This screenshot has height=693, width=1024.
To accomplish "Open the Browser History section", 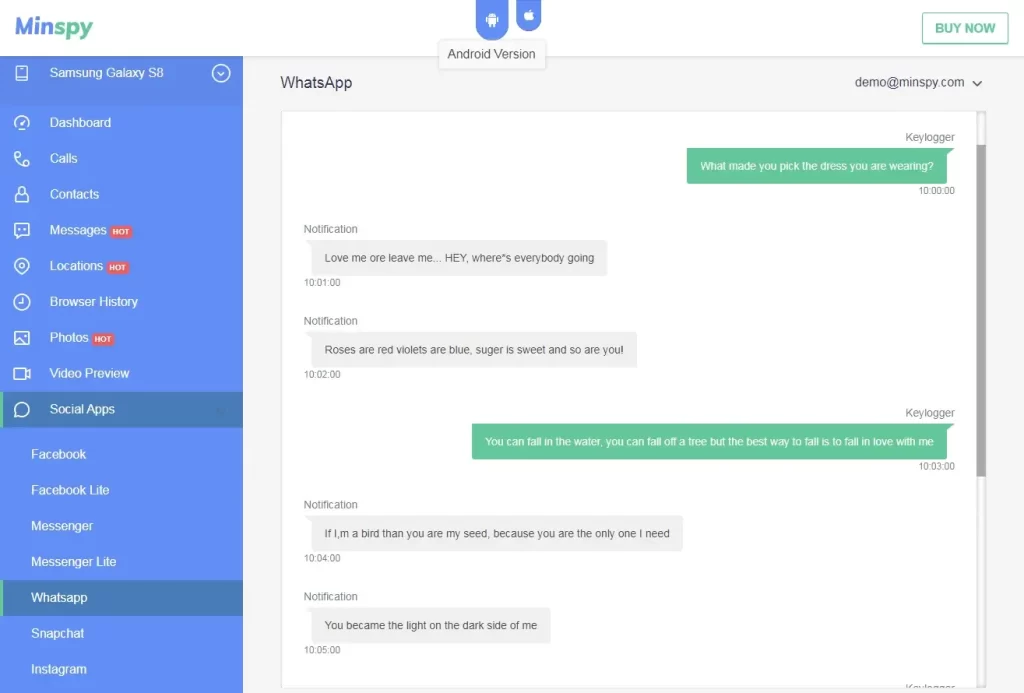I will tap(121, 302).
